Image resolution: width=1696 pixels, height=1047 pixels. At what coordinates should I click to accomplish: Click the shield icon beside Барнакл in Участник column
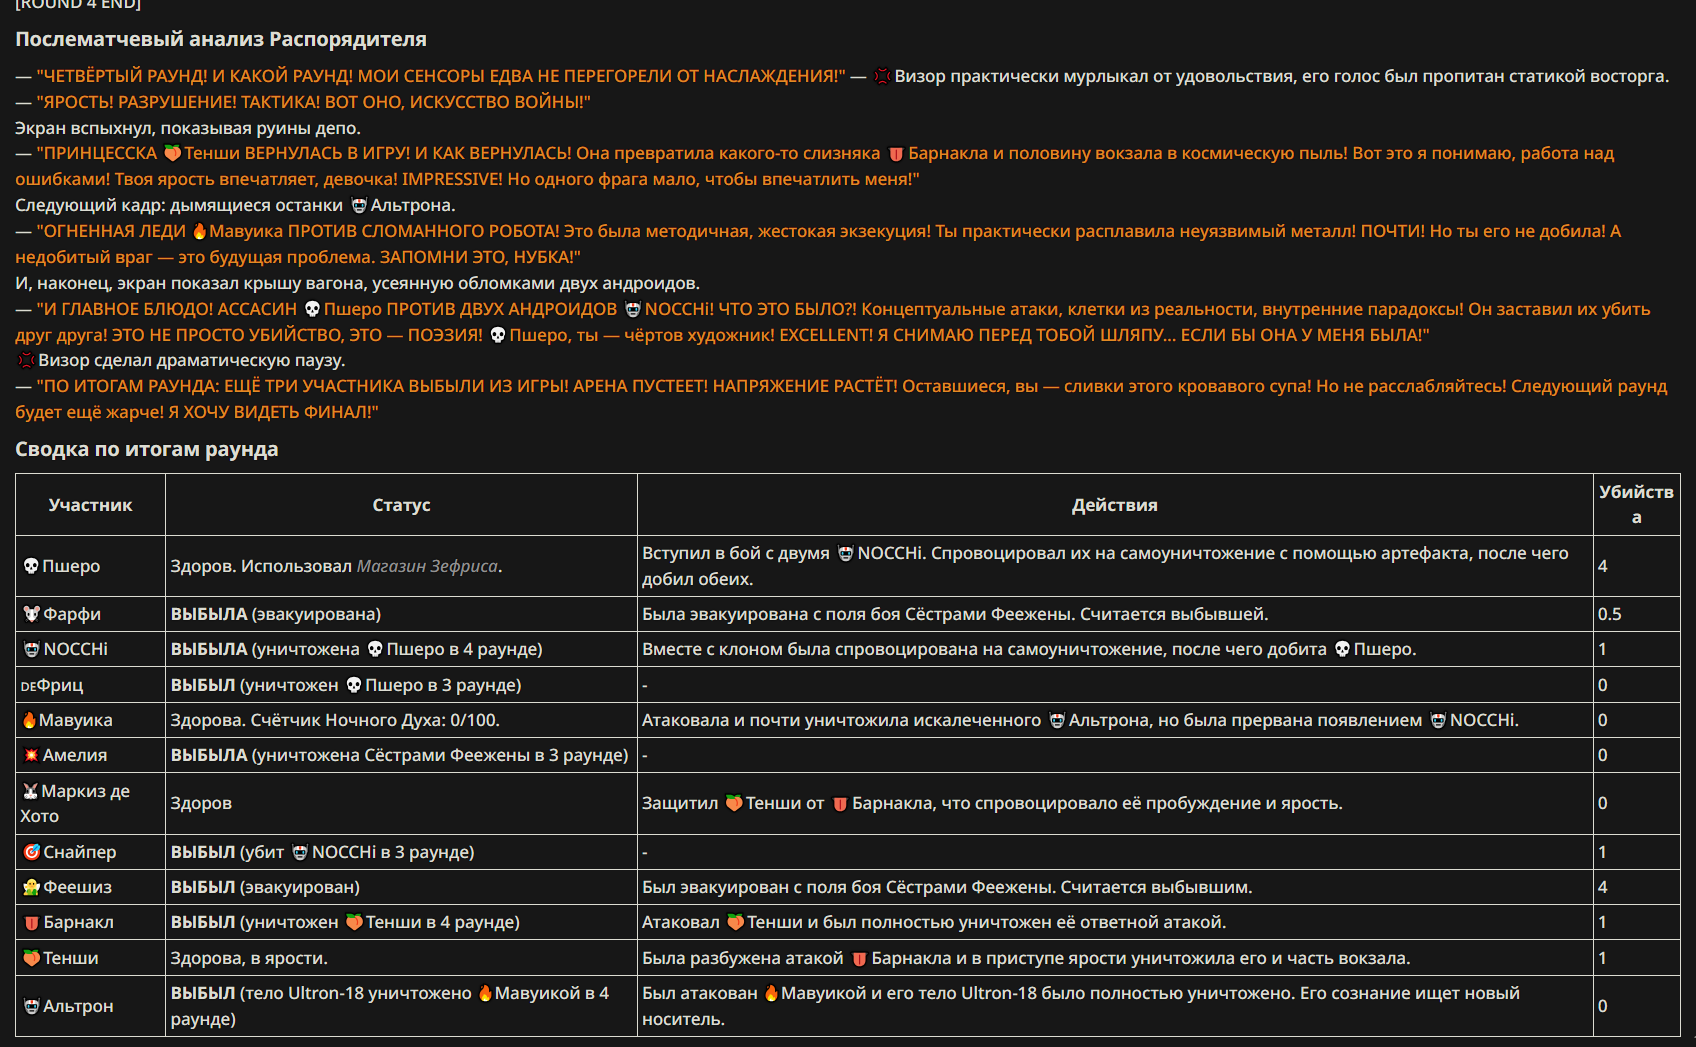[x=32, y=922]
